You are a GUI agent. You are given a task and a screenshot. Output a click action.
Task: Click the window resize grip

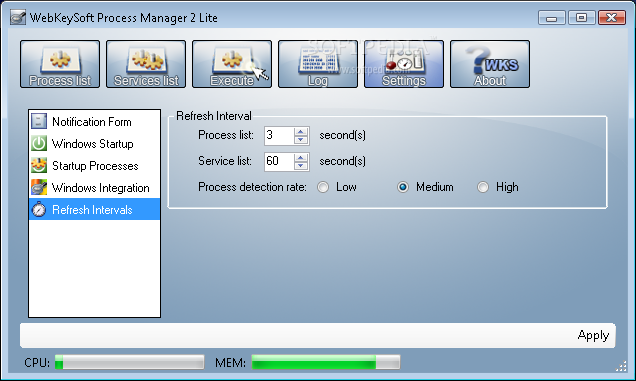pos(621,366)
